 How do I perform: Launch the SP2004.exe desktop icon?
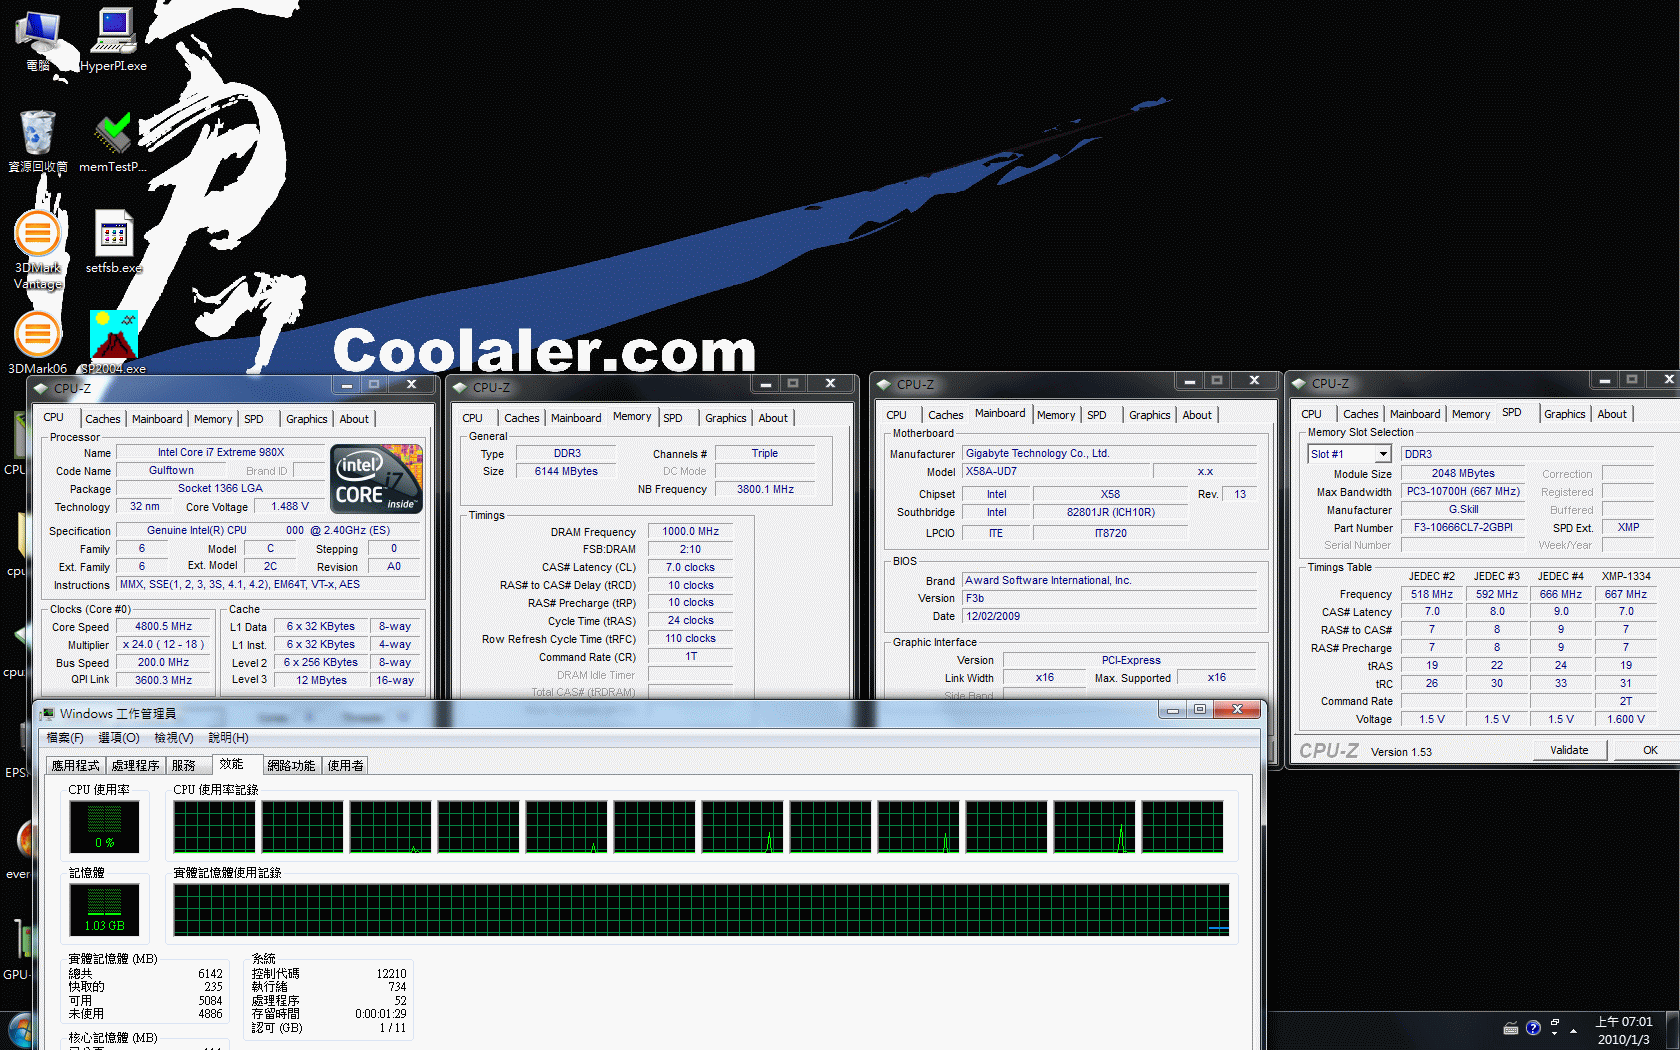pos(113,342)
